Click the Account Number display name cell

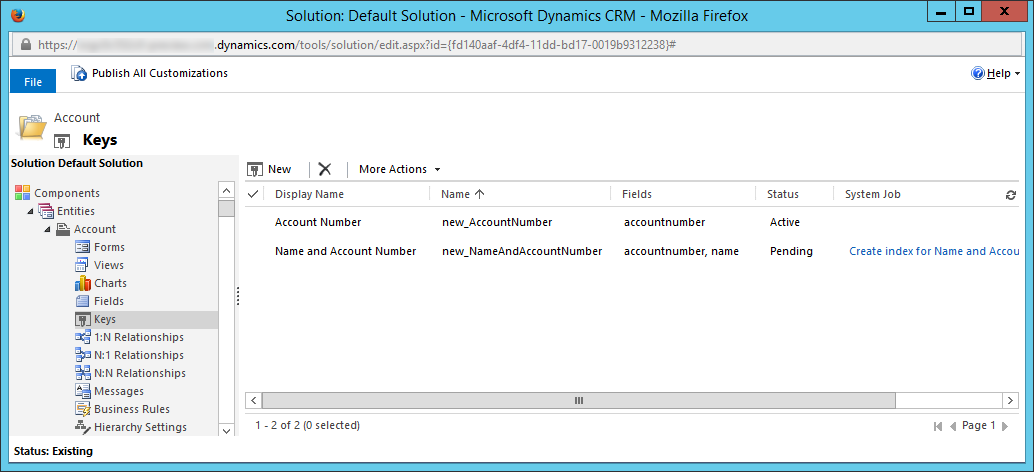(318, 222)
